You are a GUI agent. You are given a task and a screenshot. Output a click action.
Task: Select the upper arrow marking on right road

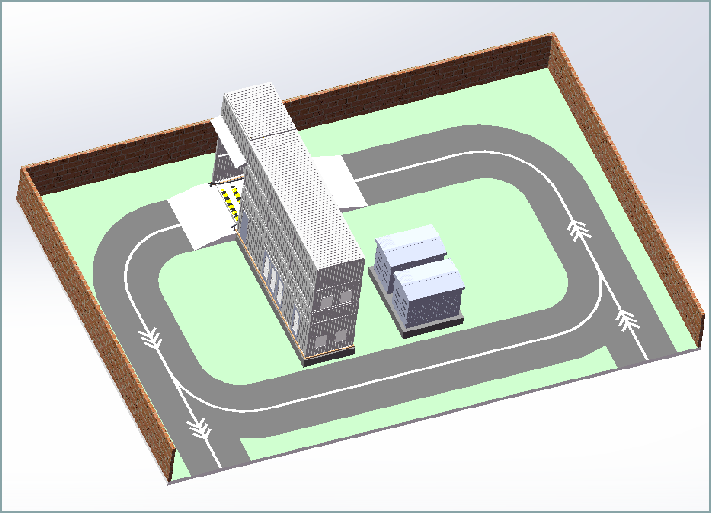coord(578,230)
